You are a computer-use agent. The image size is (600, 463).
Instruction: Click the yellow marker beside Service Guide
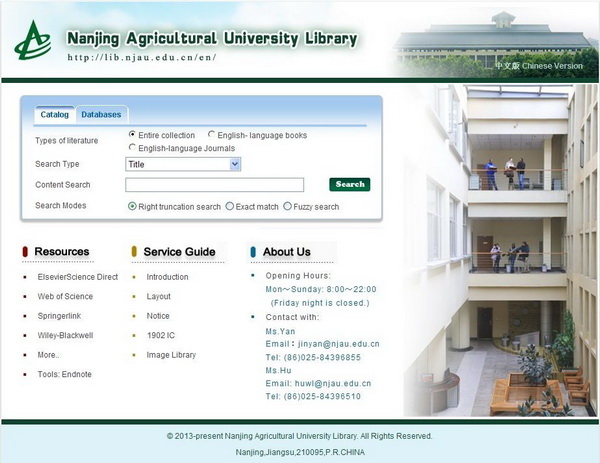pyautogui.click(x=134, y=252)
